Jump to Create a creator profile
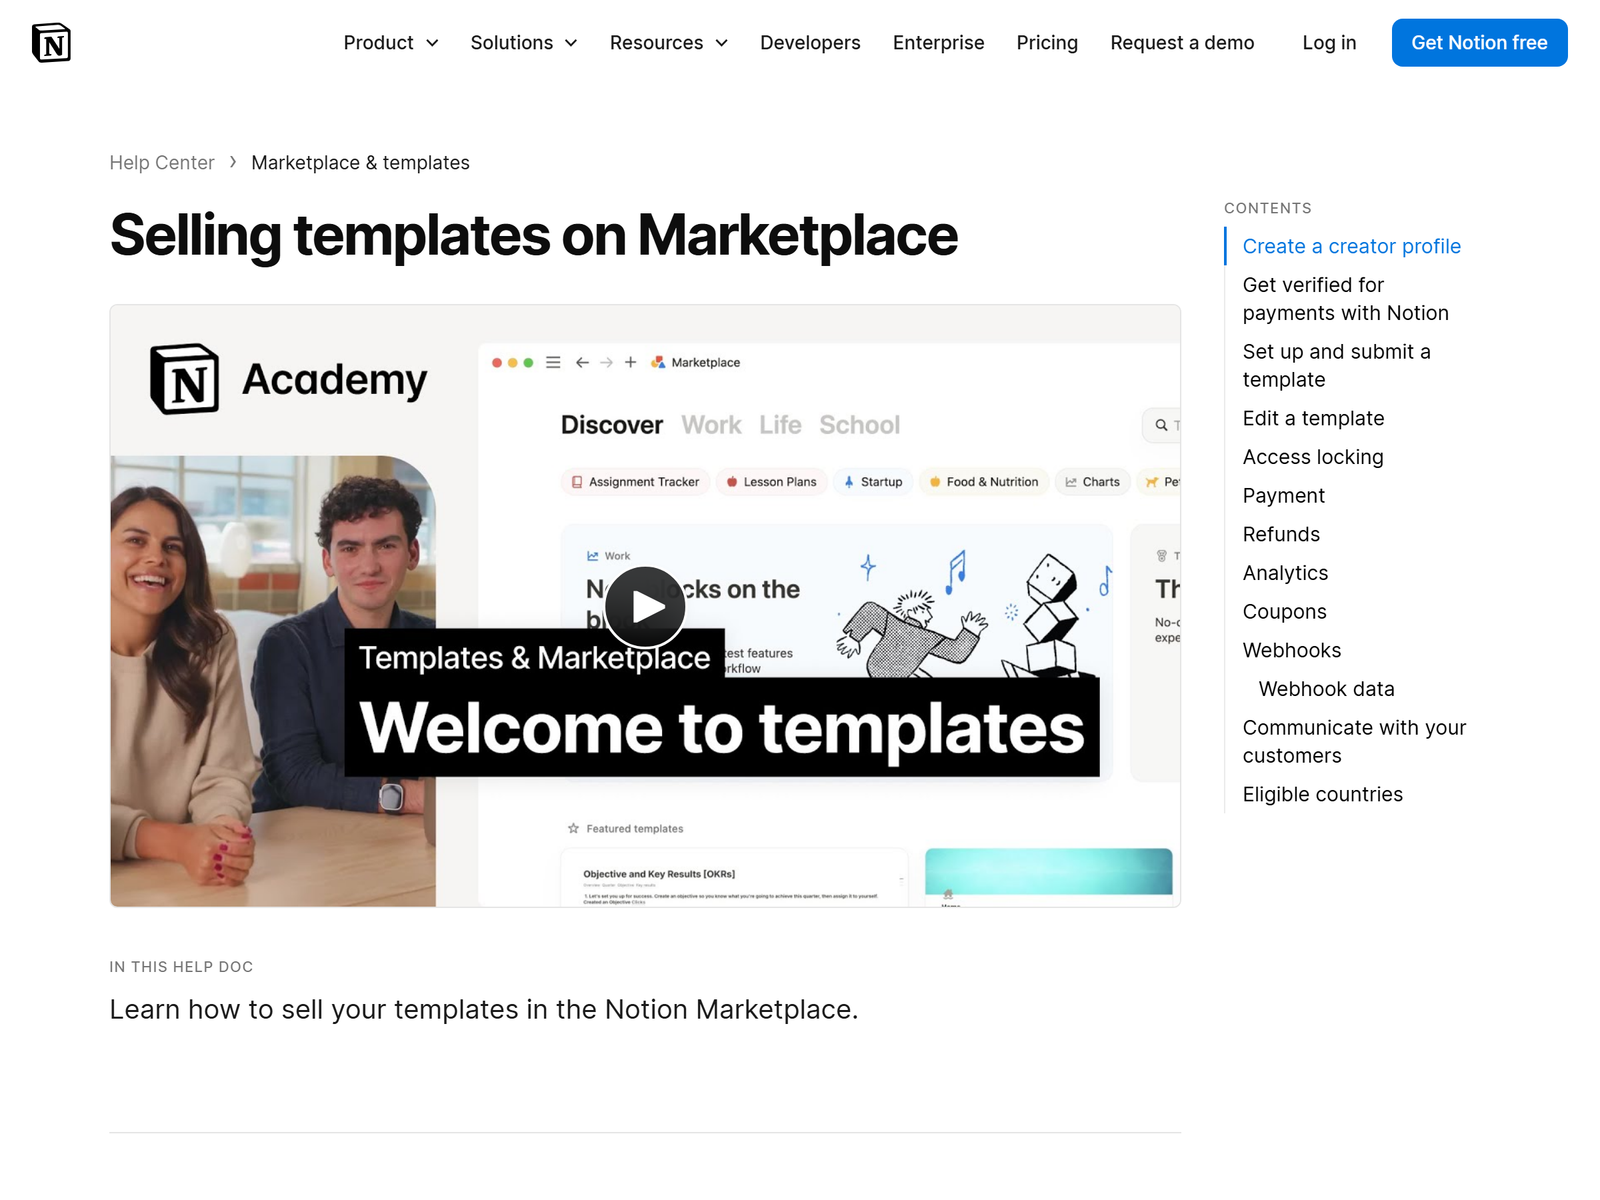This screenshot has width=1600, height=1200. [x=1351, y=246]
